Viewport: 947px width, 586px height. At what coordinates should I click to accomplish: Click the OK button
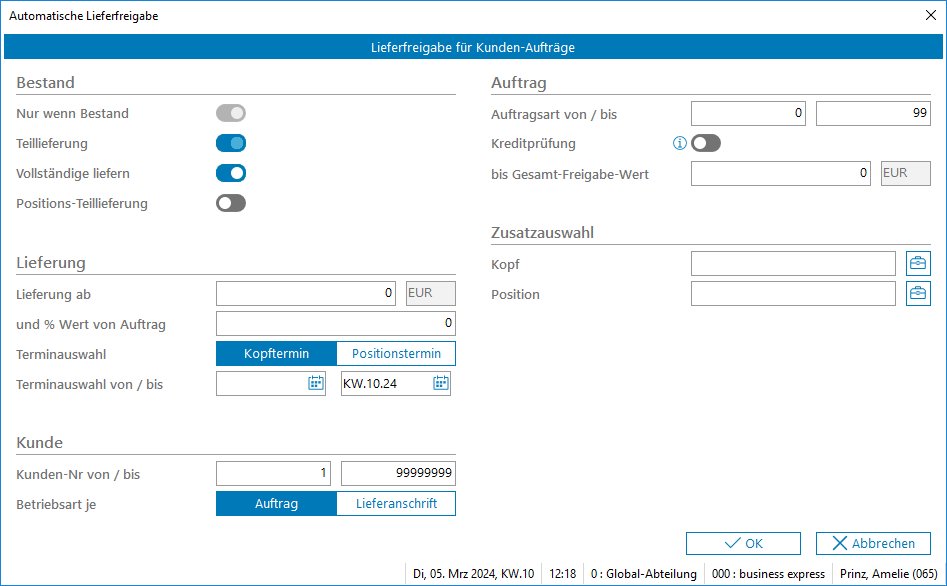(743, 543)
